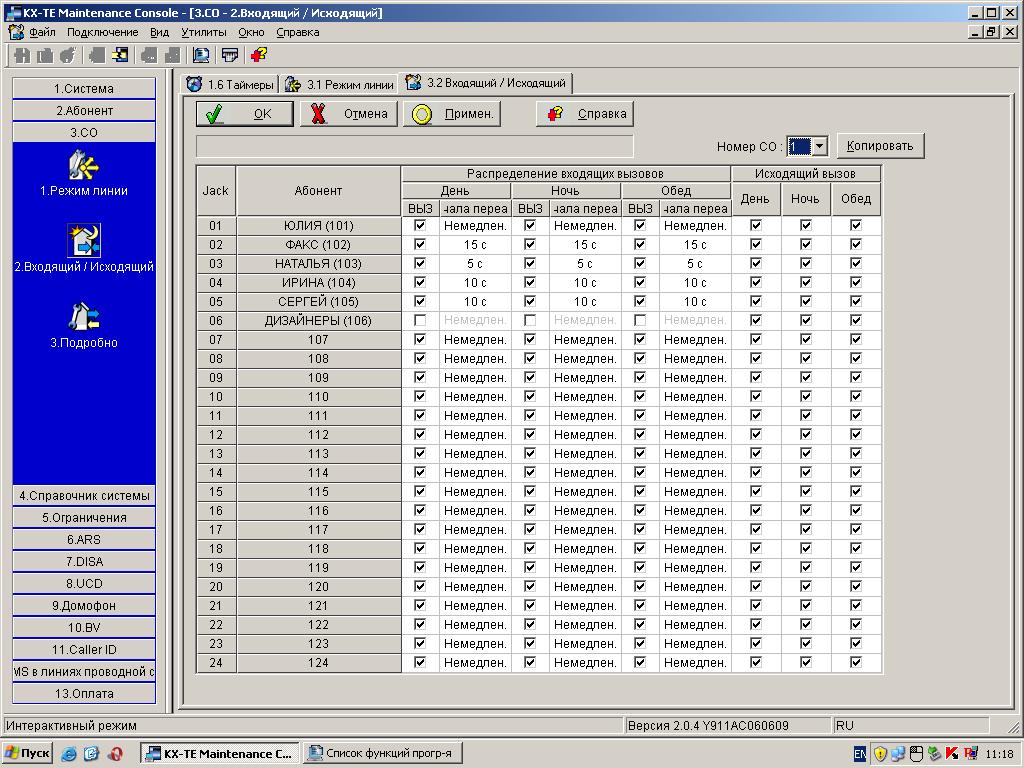
Task: Open the 5.Ограничения sidebar section
Action: click(x=84, y=518)
